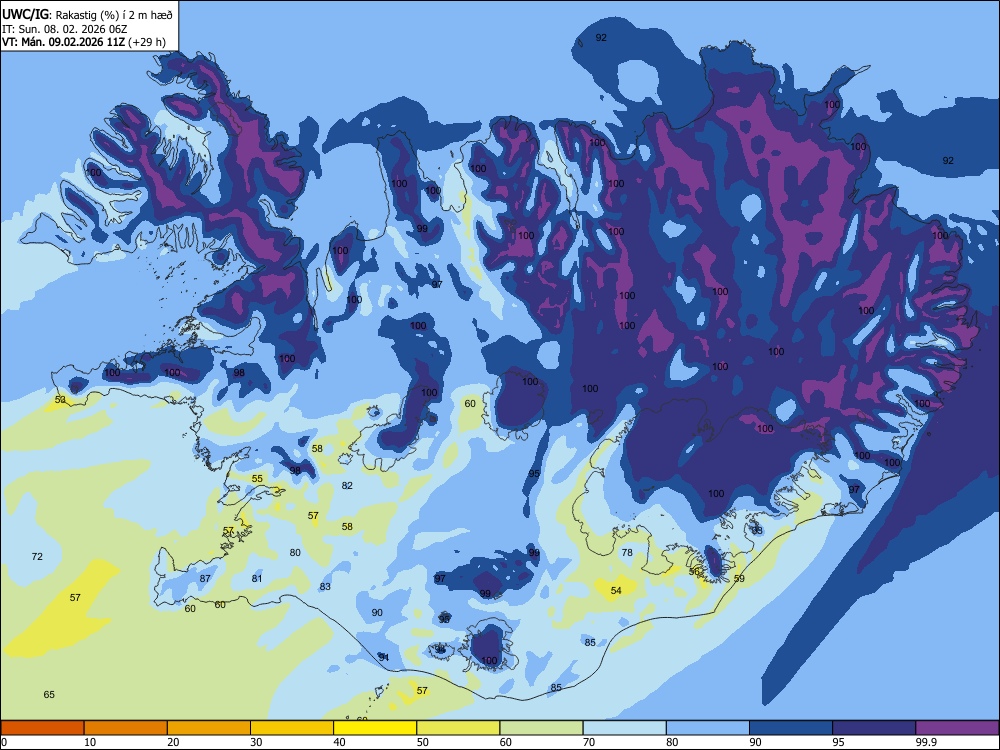Click the legend tick label '0'
This screenshot has height=750, width=1000.
point(4,742)
